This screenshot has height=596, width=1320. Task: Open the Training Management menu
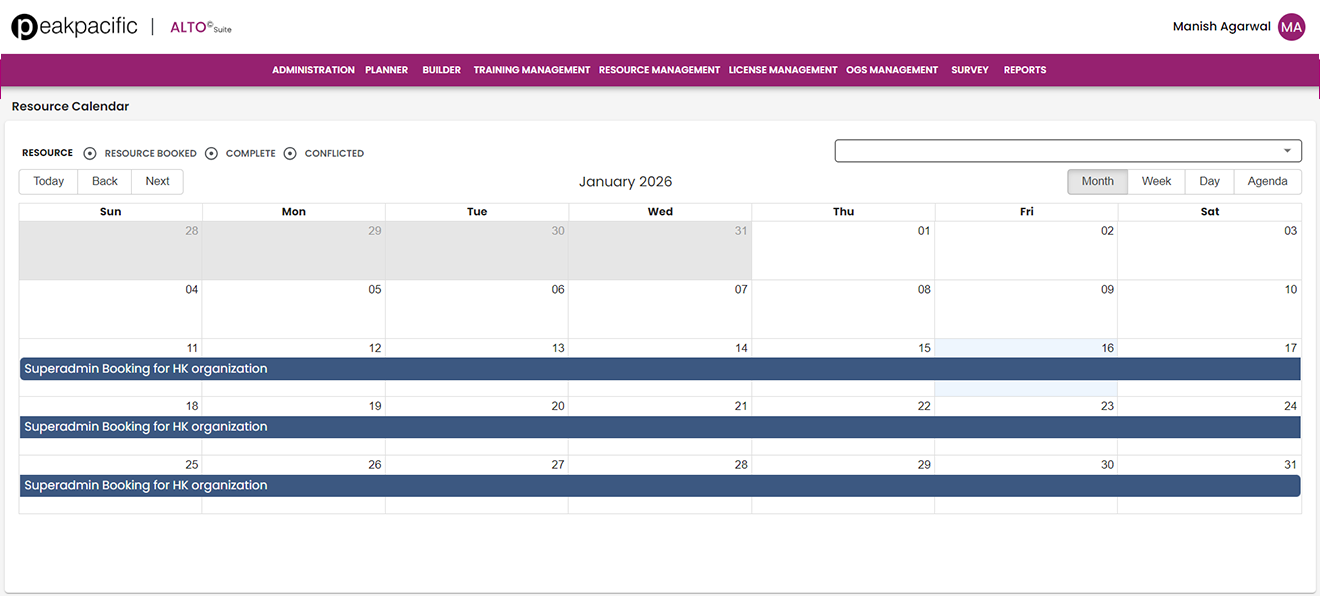(x=531, y=70)
